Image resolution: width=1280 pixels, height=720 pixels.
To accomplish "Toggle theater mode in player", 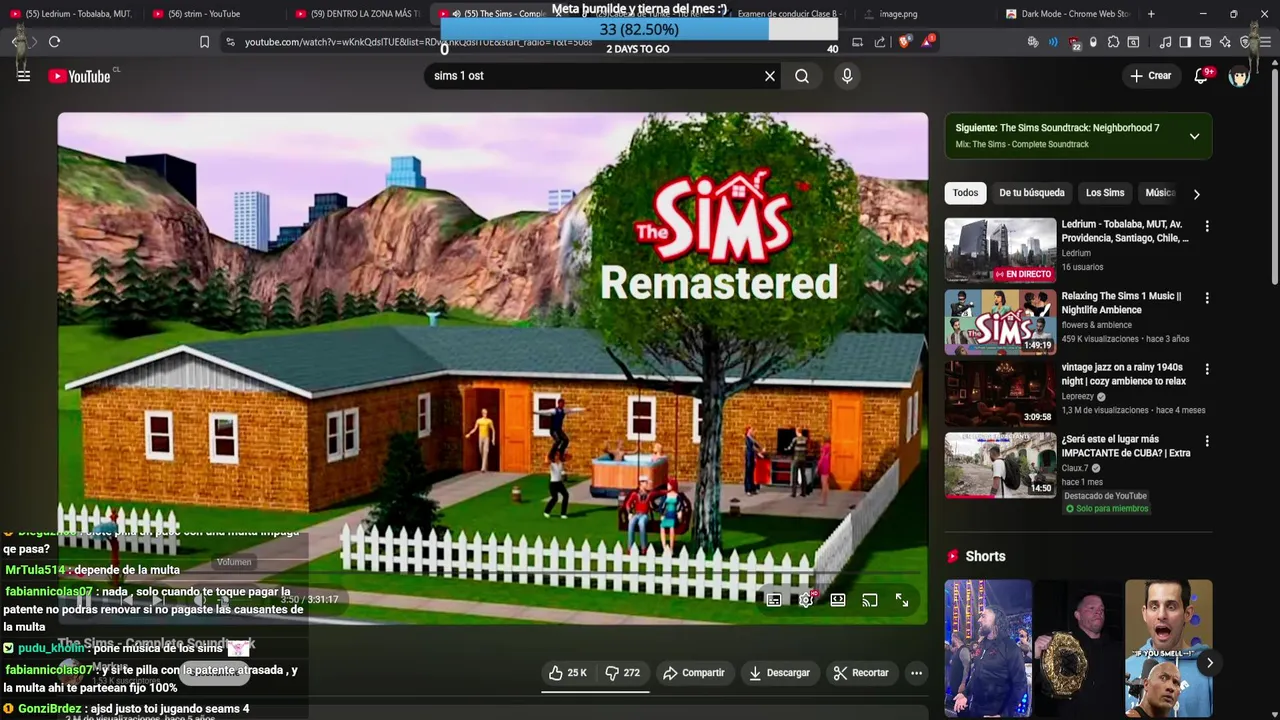I will coord(838,600).
